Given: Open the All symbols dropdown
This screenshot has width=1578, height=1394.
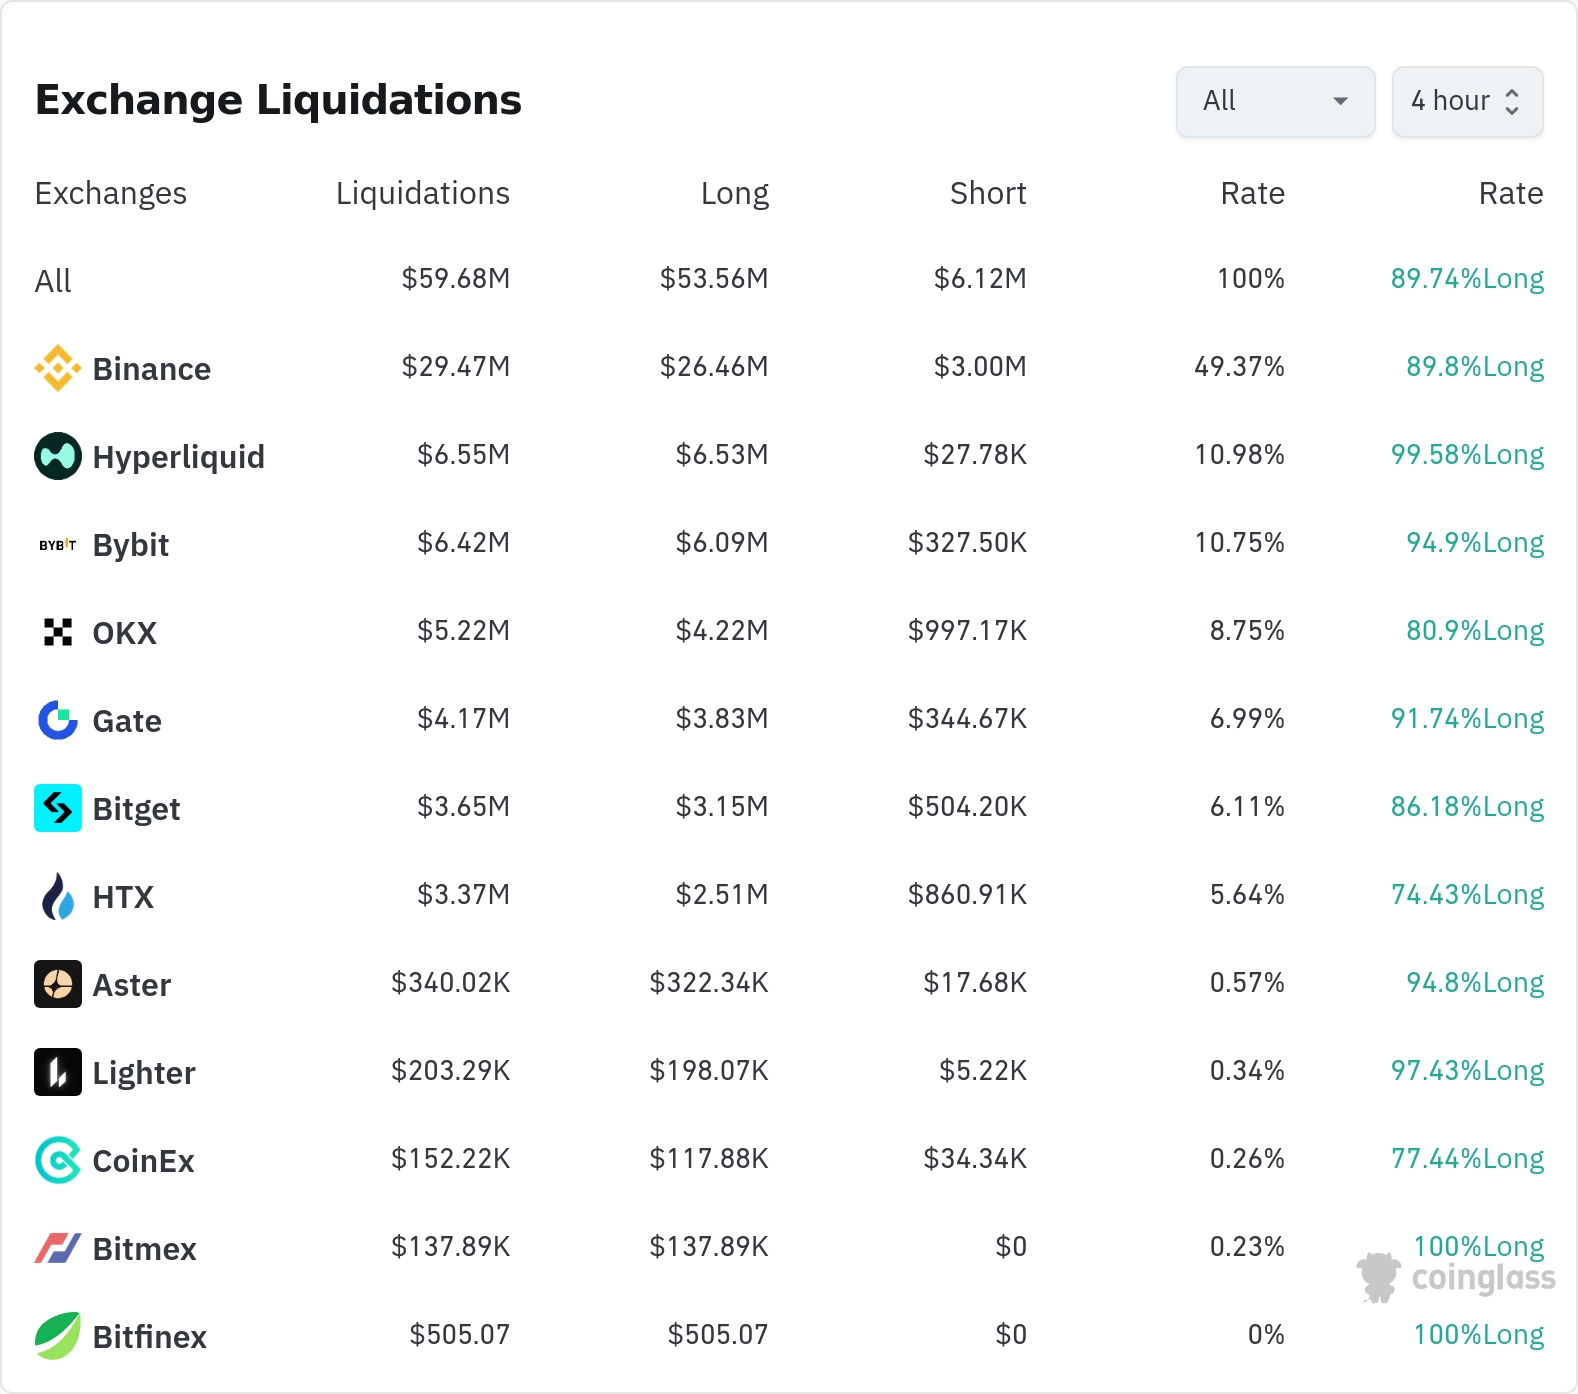Looking at the screenshot, I should pos(1276,101).
